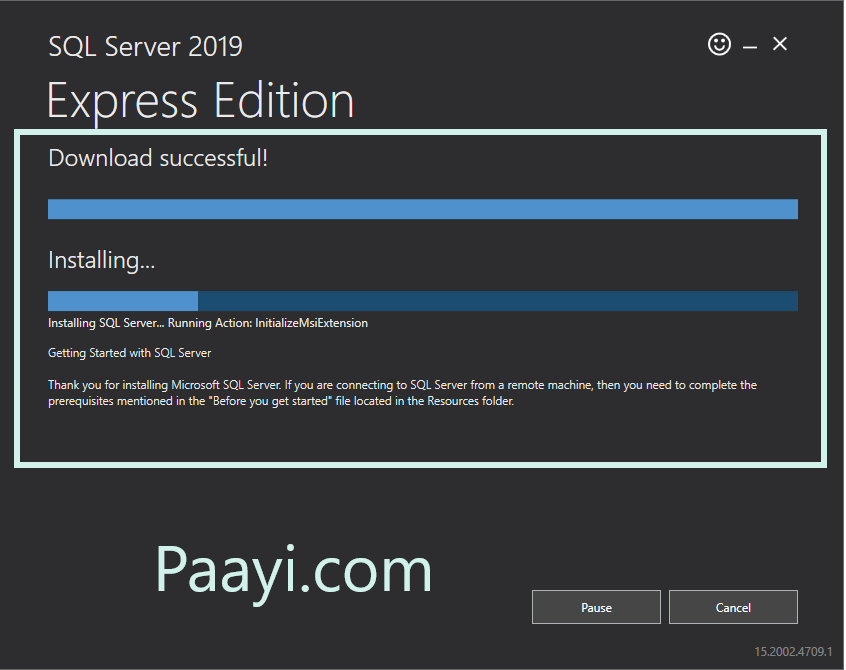
Task: Pause the SQL Server installation
Action: 596,607
